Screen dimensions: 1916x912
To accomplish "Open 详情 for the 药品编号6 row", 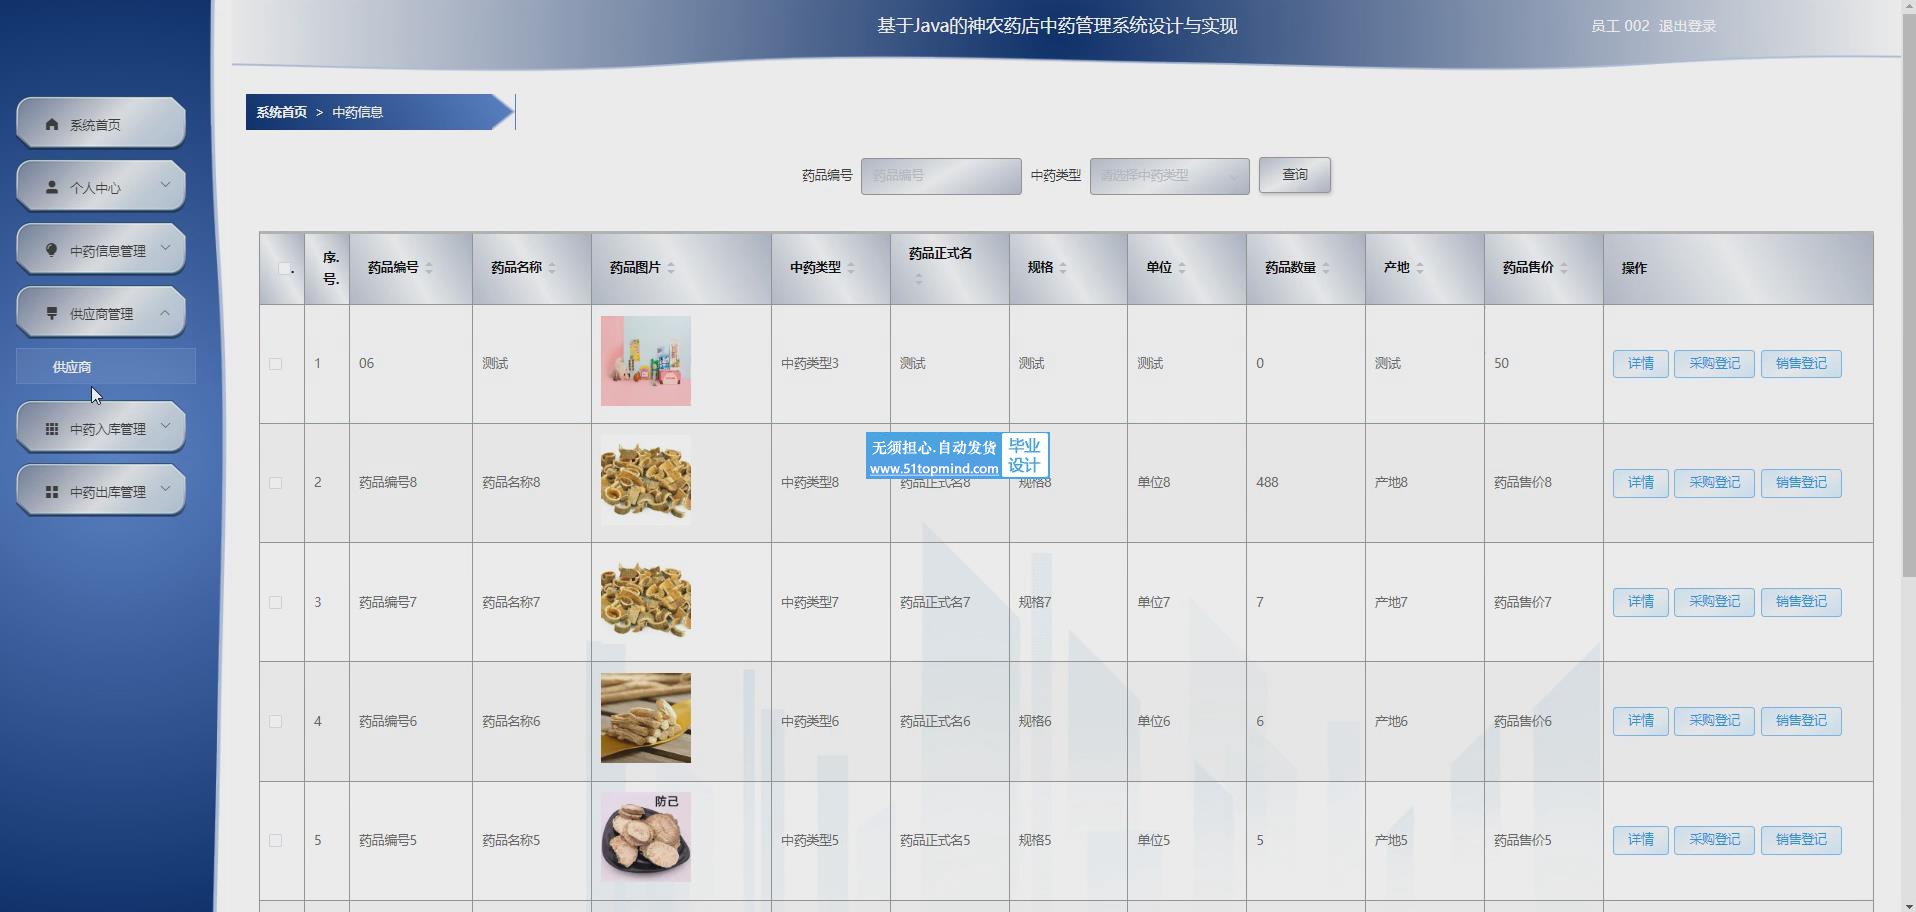I will pyautogui.click(x=1640, y=721).
